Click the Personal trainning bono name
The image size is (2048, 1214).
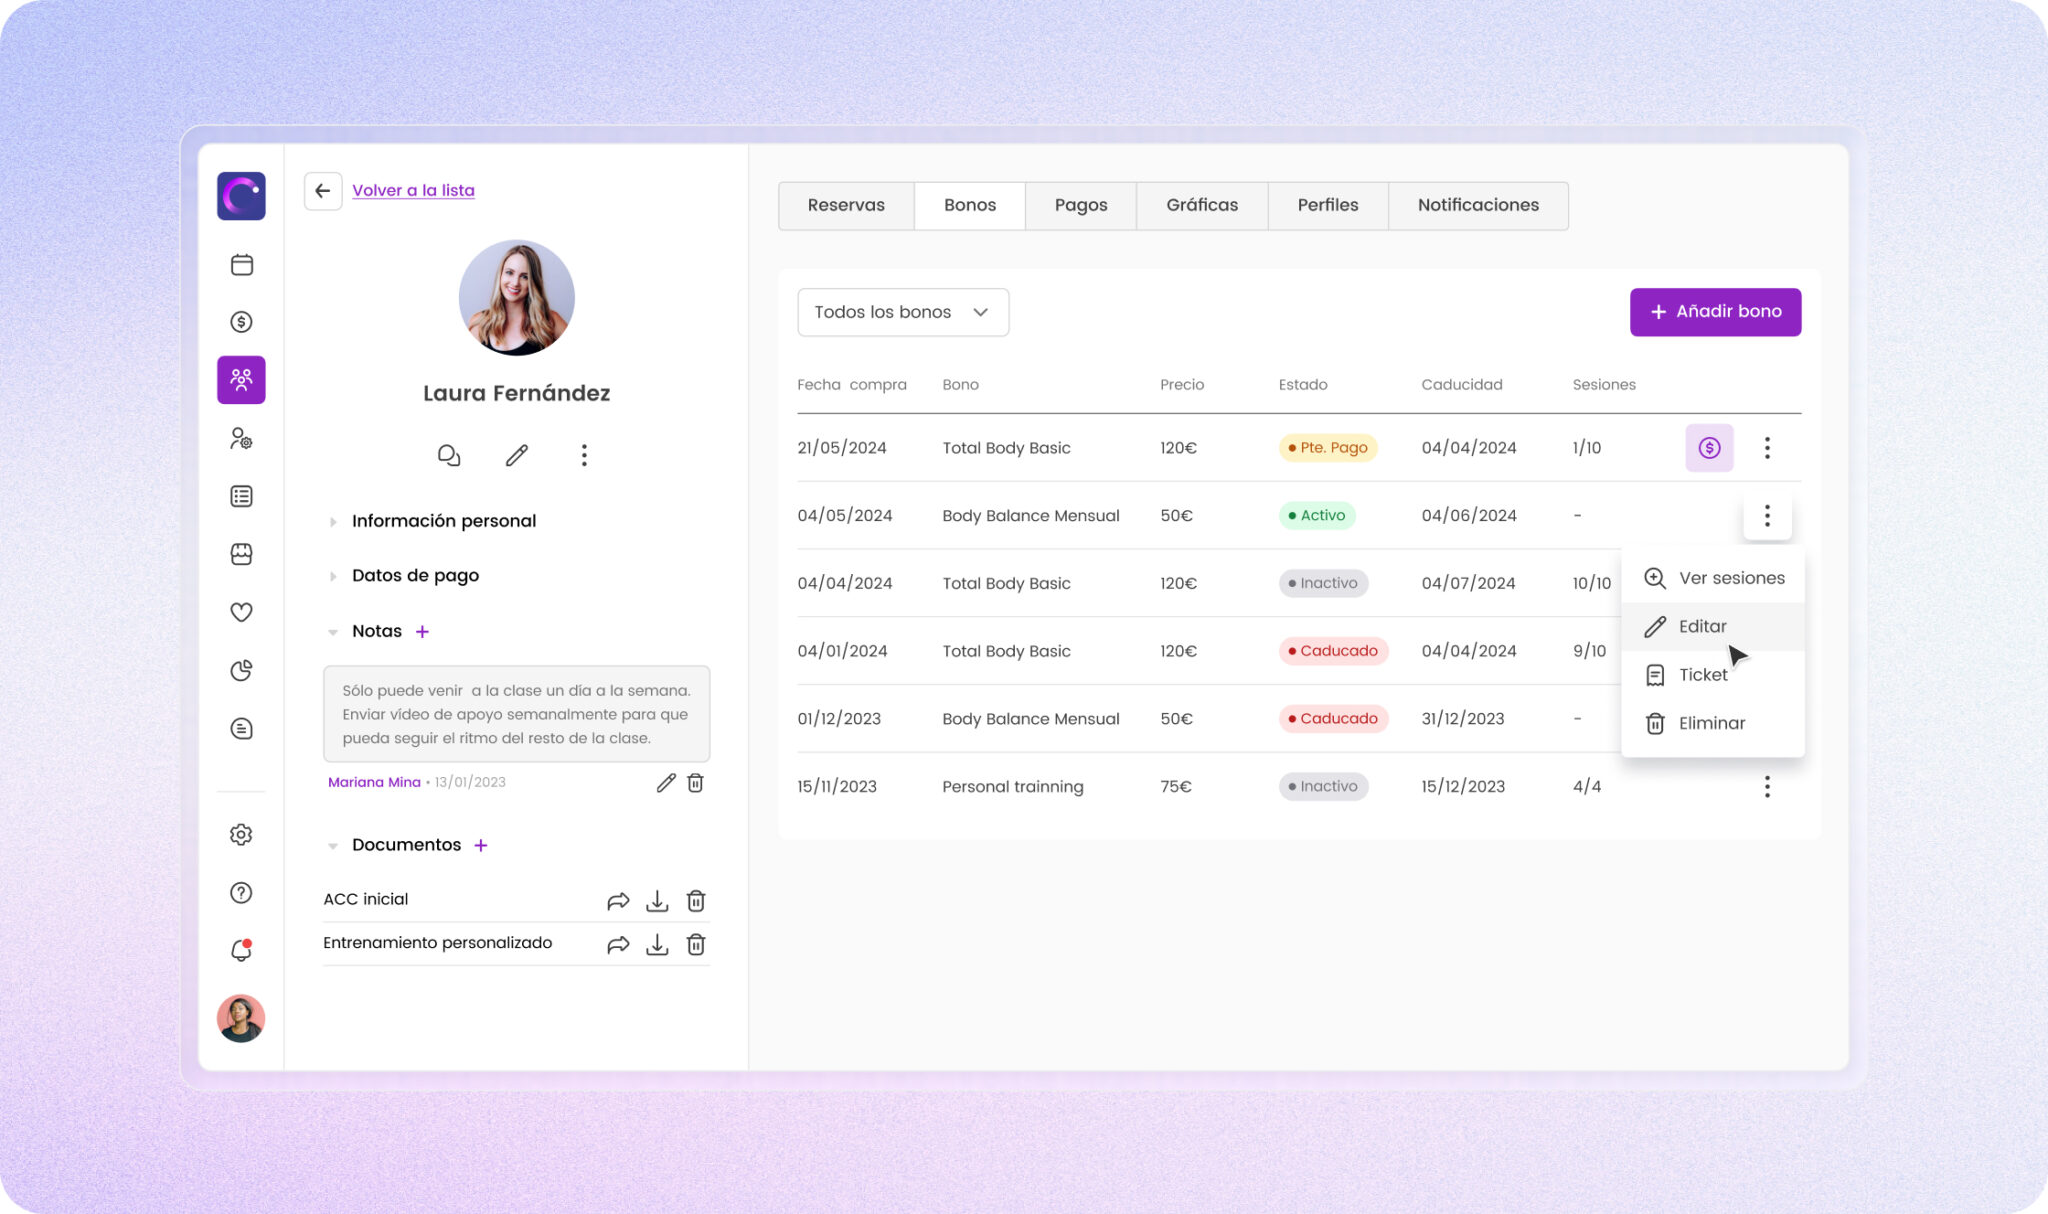[1012, 787]
